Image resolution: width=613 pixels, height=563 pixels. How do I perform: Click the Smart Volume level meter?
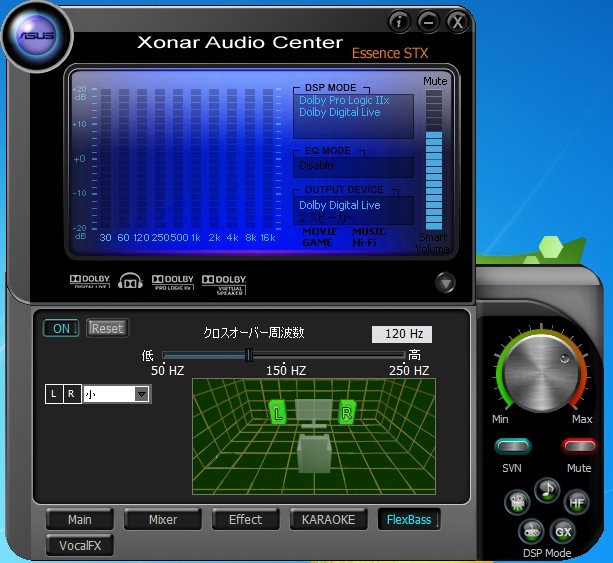pos(434,160)
